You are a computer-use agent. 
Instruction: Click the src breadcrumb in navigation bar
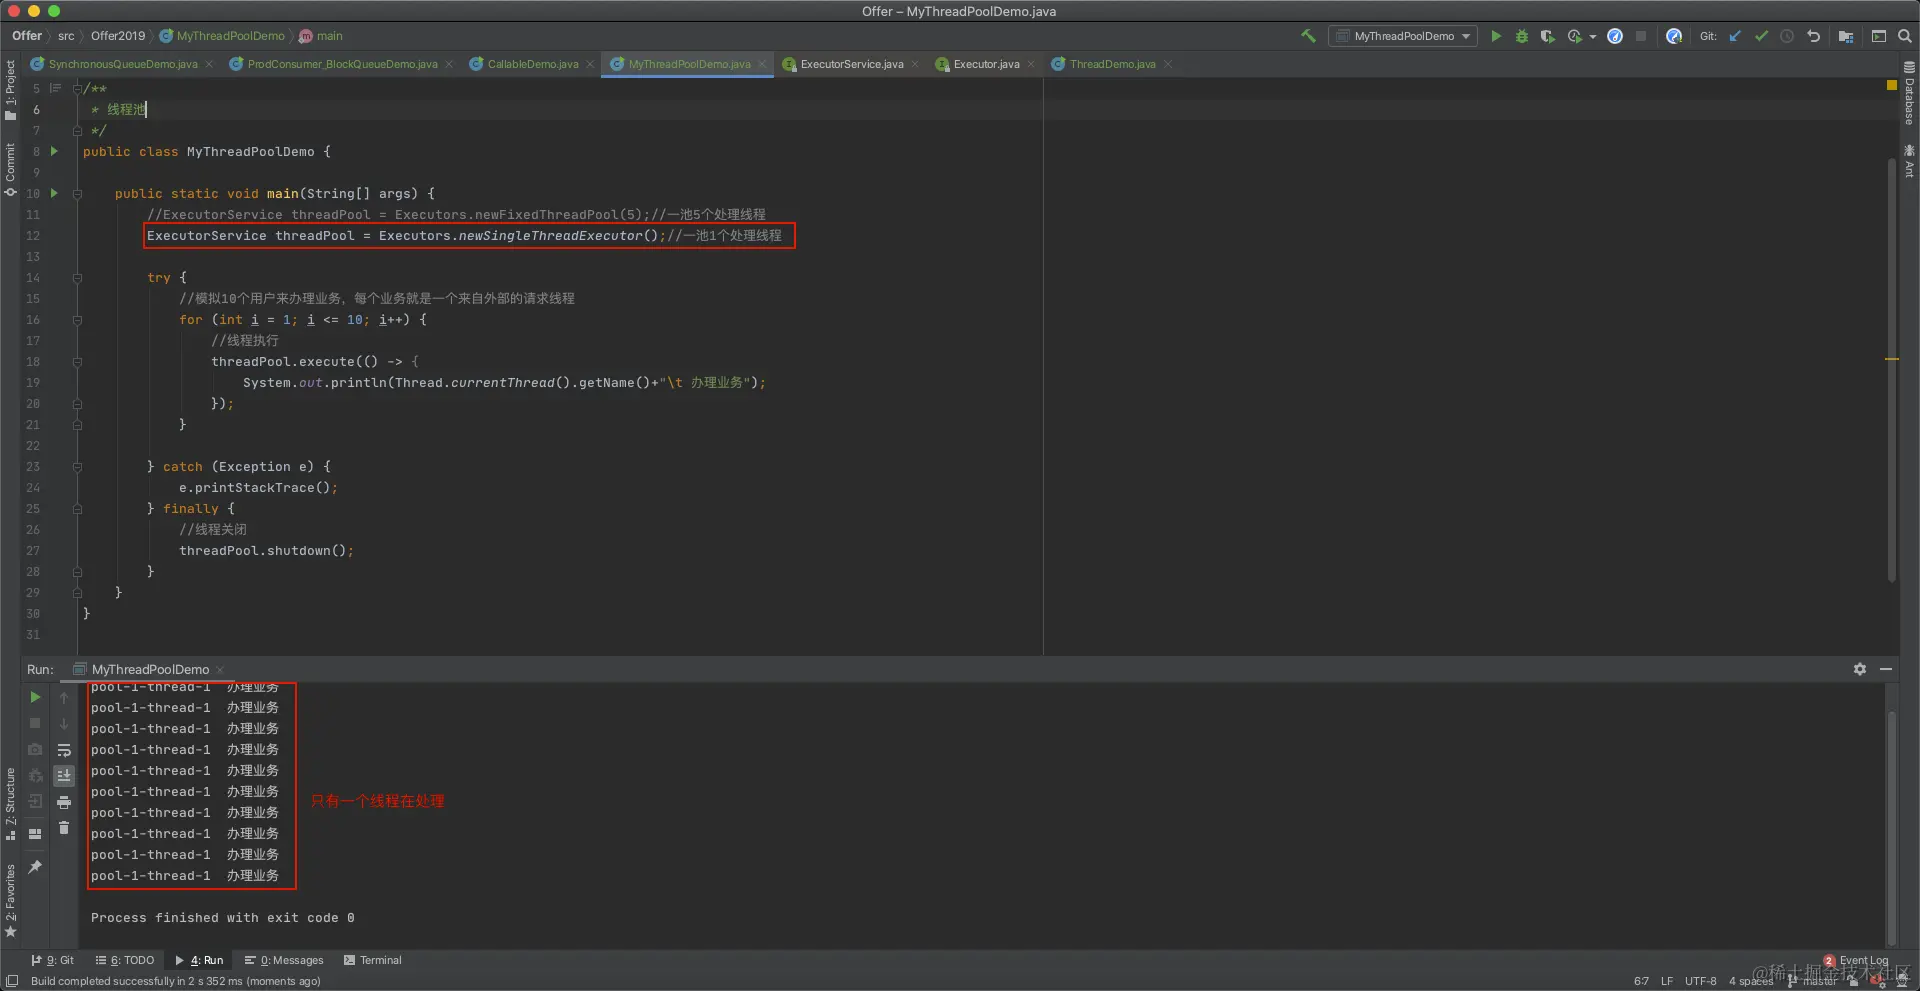click(x=66, y=36)
